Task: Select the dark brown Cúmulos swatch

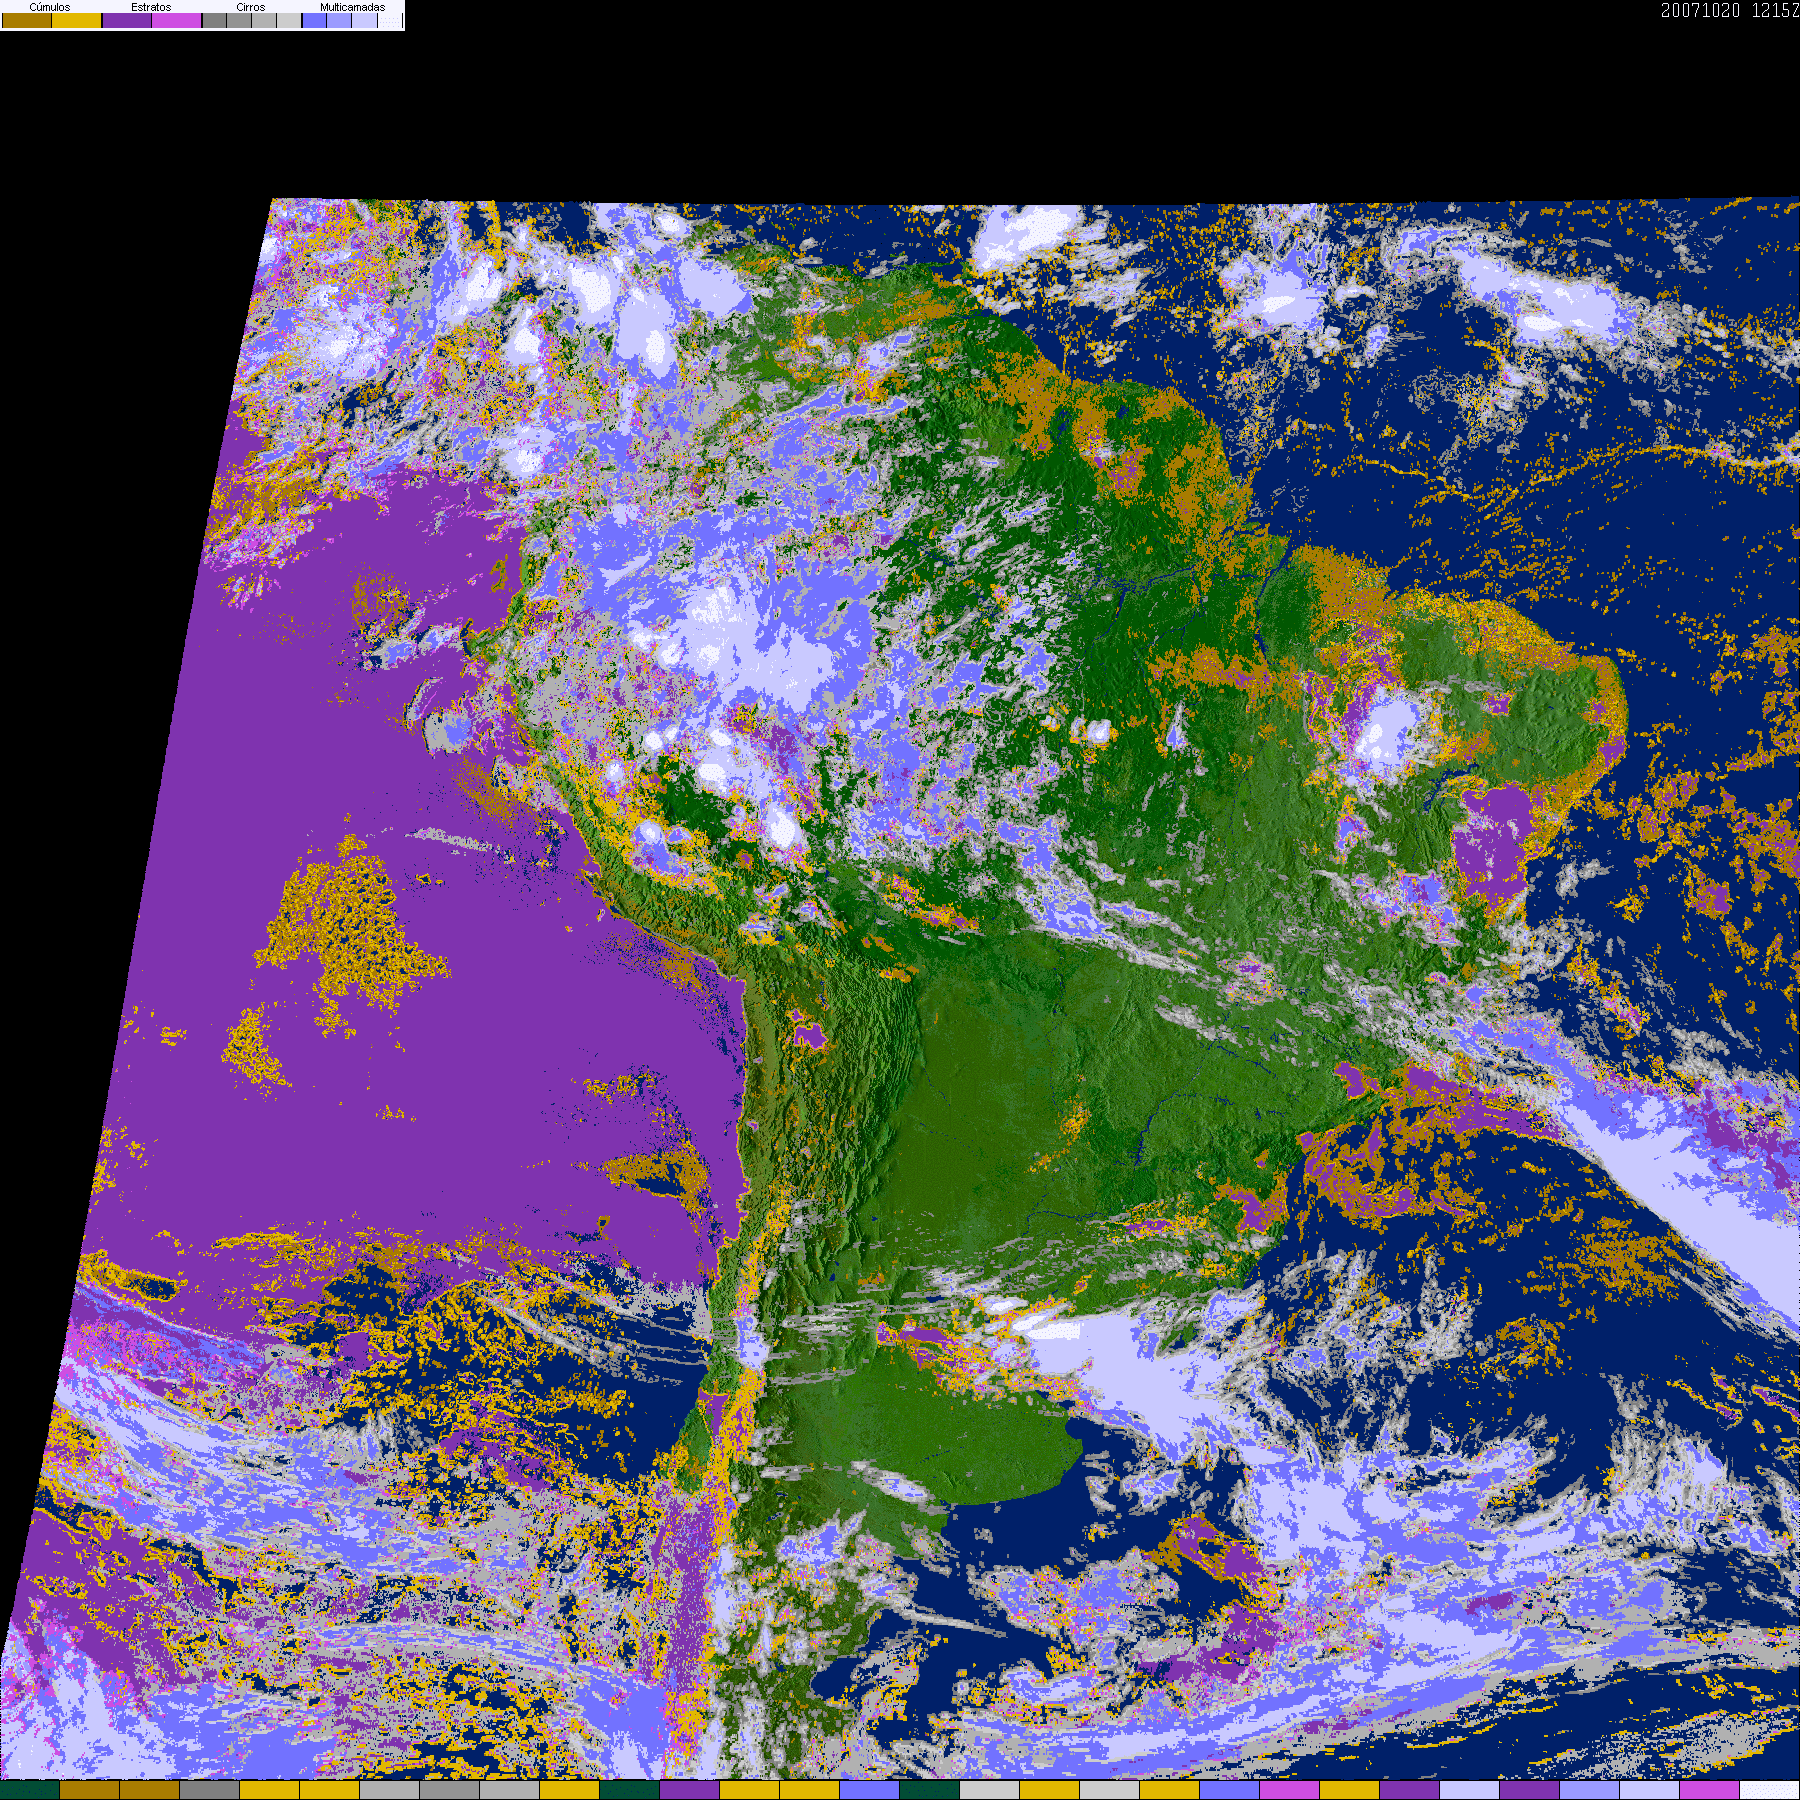Action: [27, 21]
